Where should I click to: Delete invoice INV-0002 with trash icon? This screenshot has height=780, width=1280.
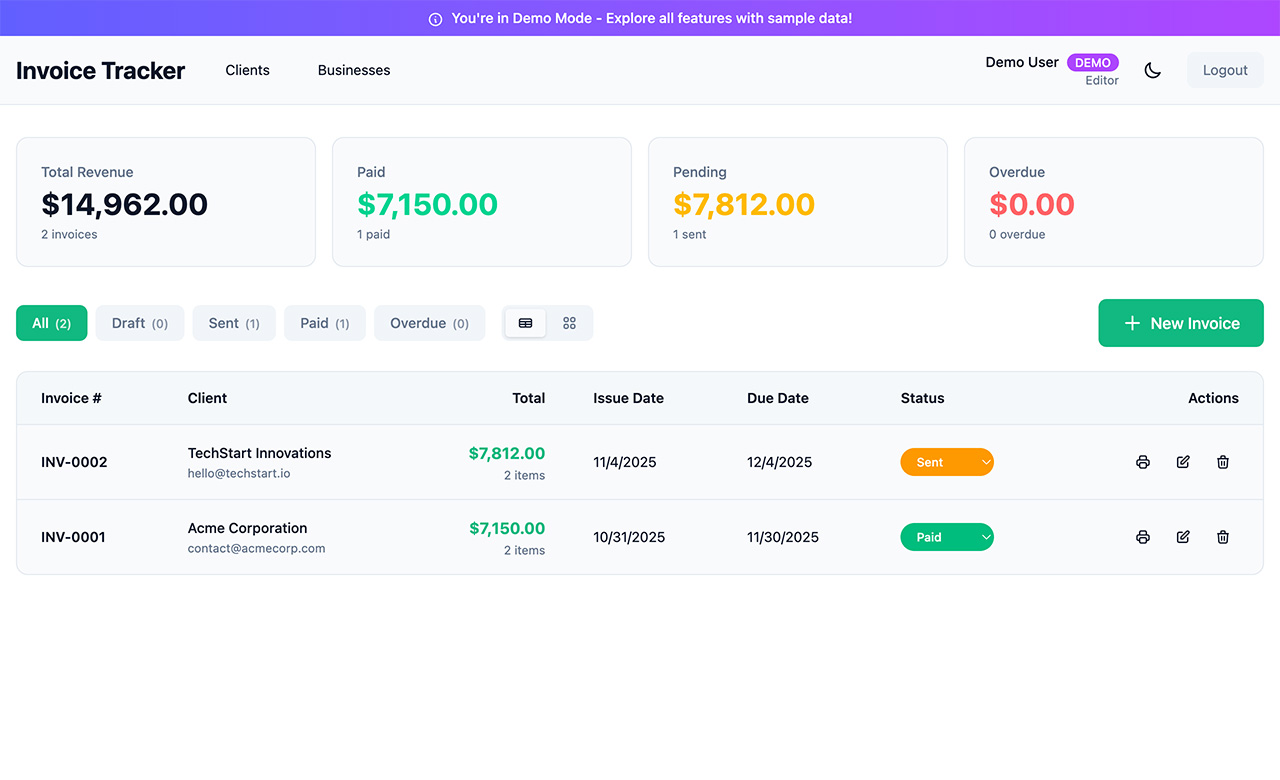tap(1222, 462)
